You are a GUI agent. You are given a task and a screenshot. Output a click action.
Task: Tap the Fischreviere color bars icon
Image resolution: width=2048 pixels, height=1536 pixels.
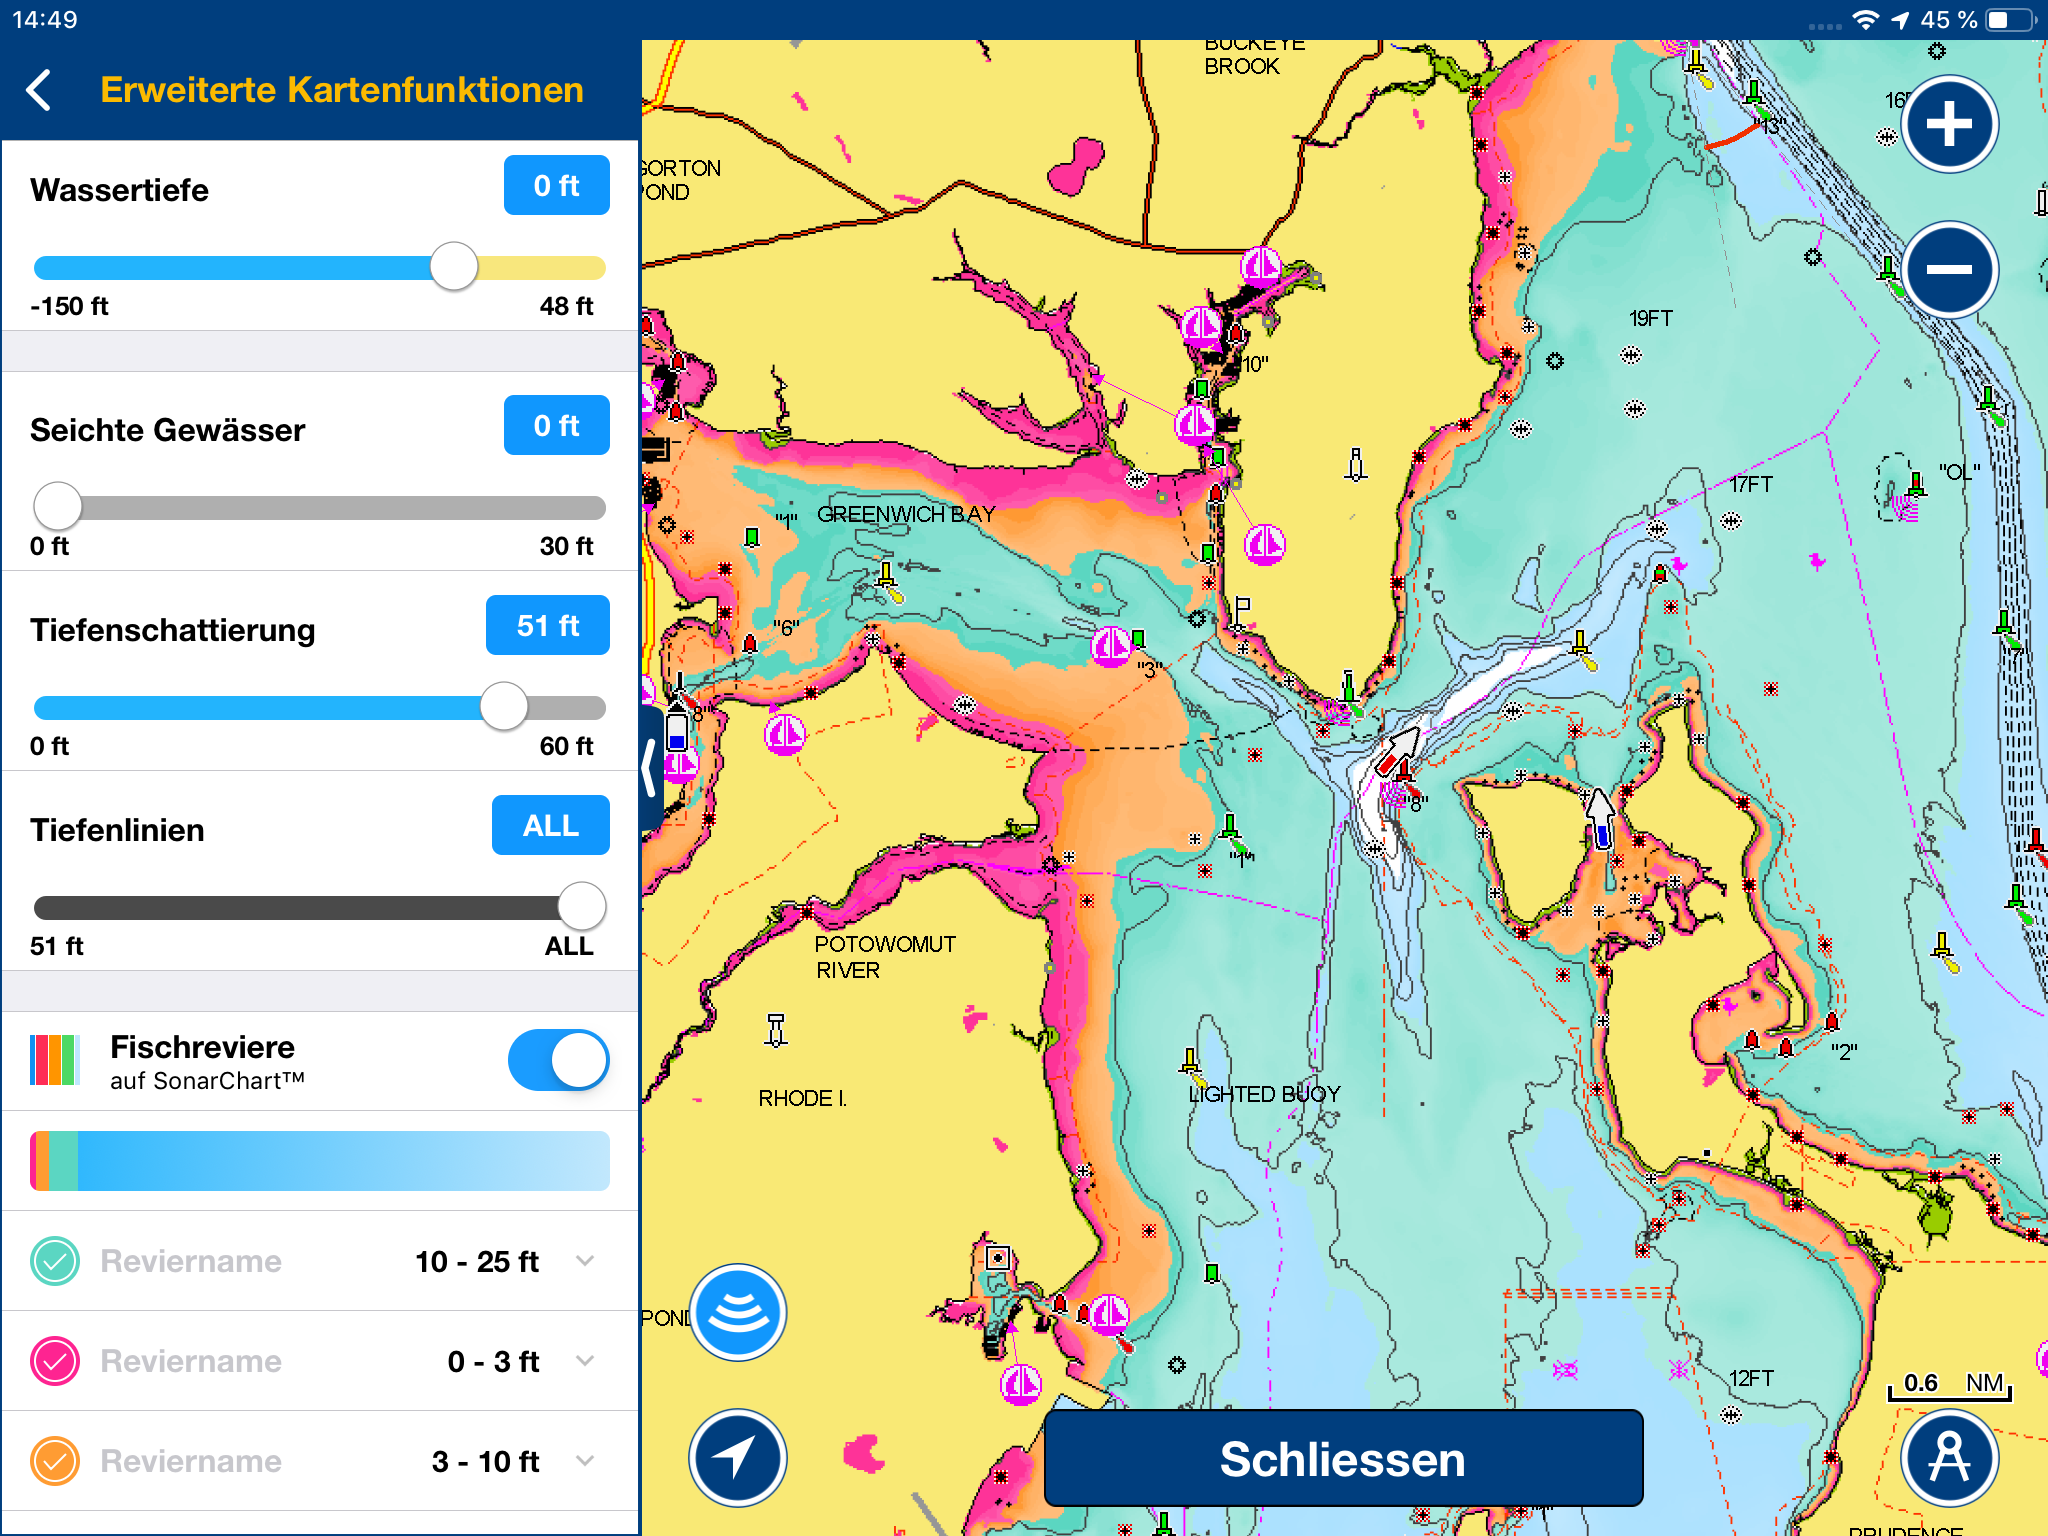point(55,1060)
